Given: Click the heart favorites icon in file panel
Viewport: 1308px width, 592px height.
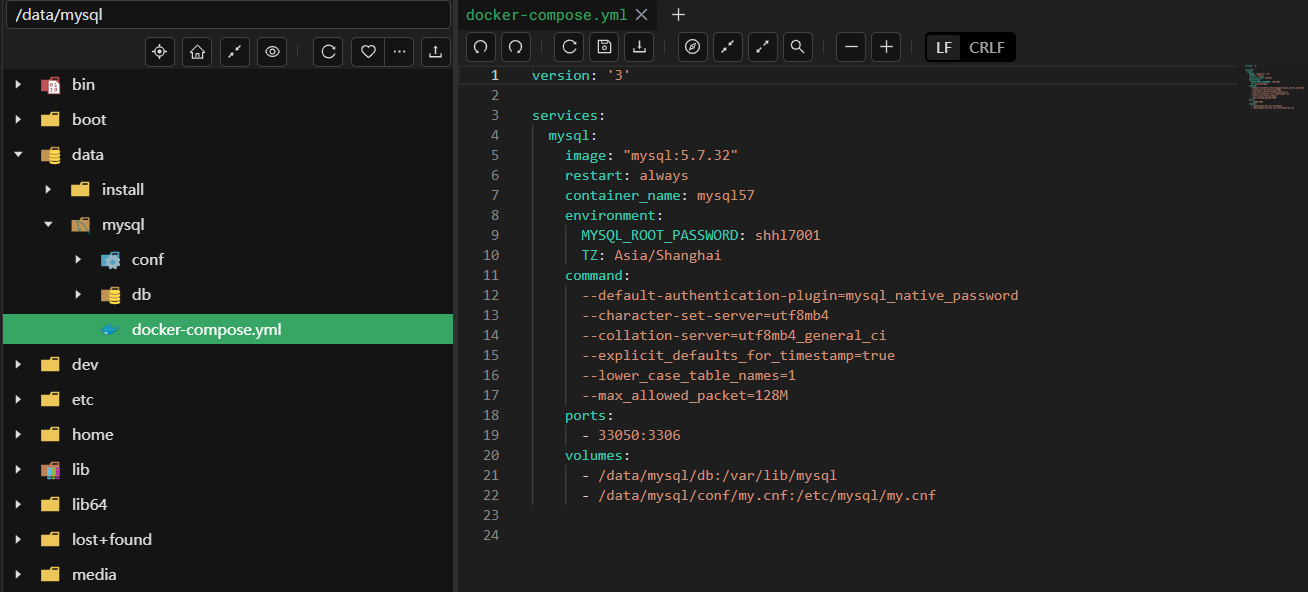Looking at the screenshot, I should [x=368, y=52].
